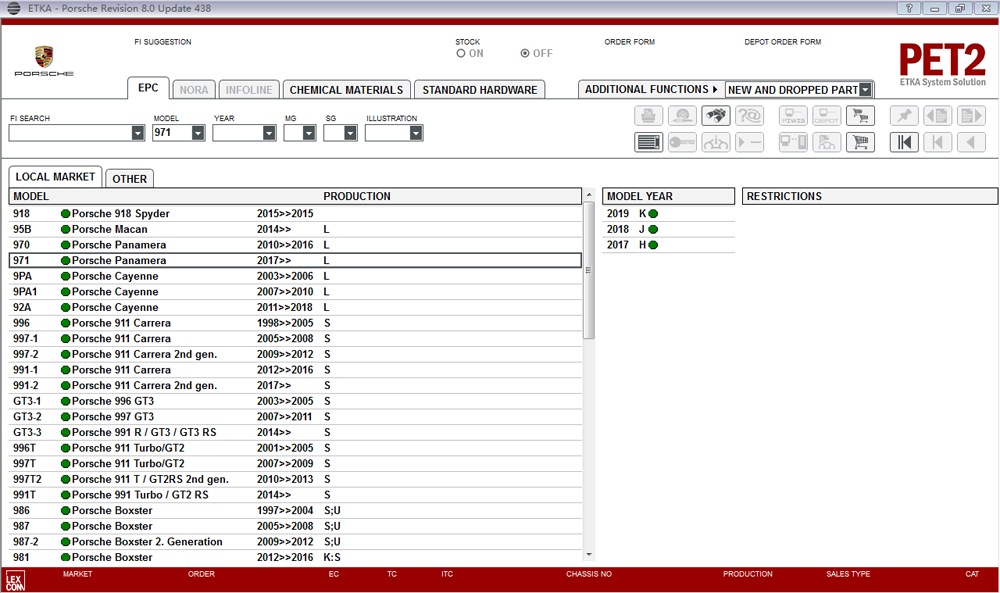Expand the MG dropdown
1000x593 pixels.
(x=309, y=133)
